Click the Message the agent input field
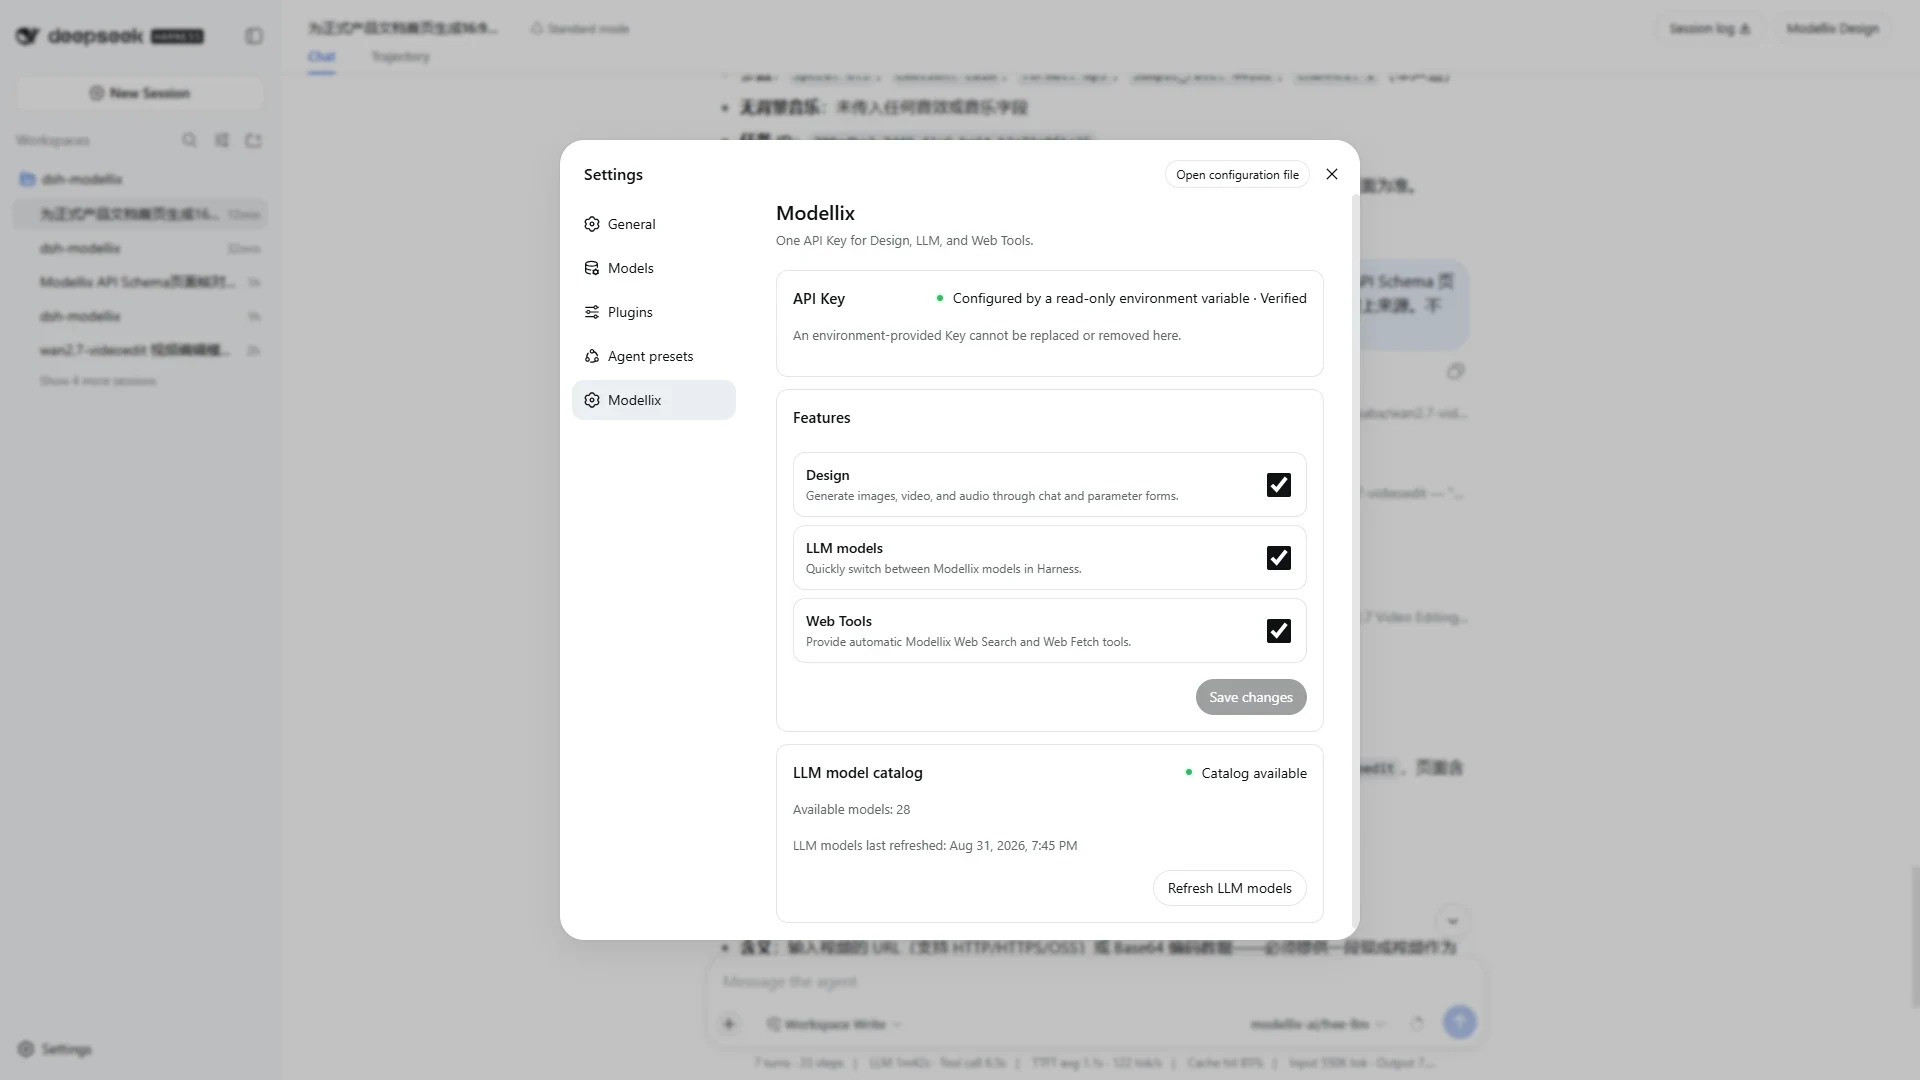 click(1095, 982)
